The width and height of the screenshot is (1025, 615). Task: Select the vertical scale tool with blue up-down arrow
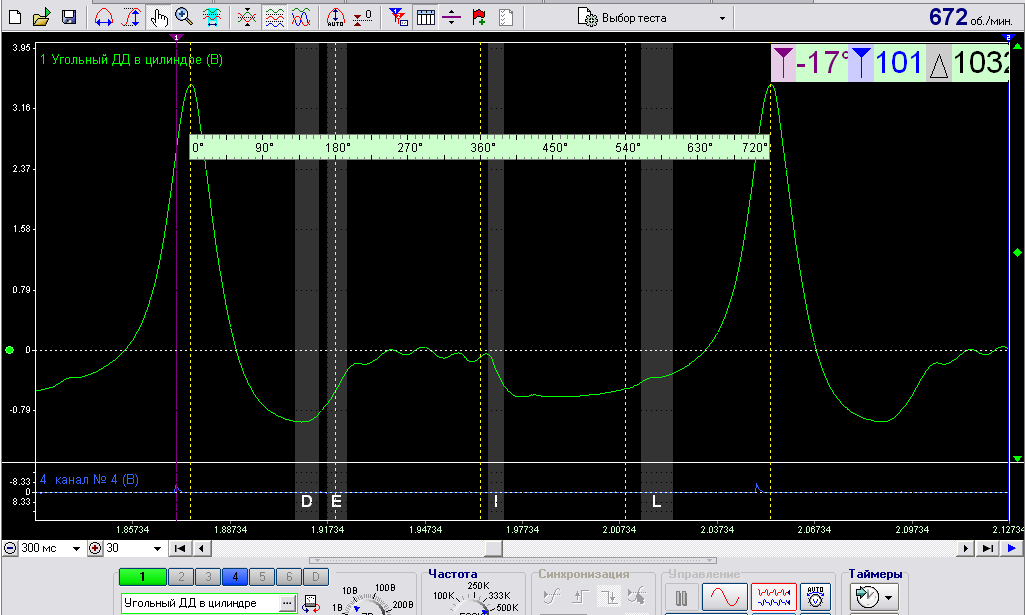pos(131,17)
